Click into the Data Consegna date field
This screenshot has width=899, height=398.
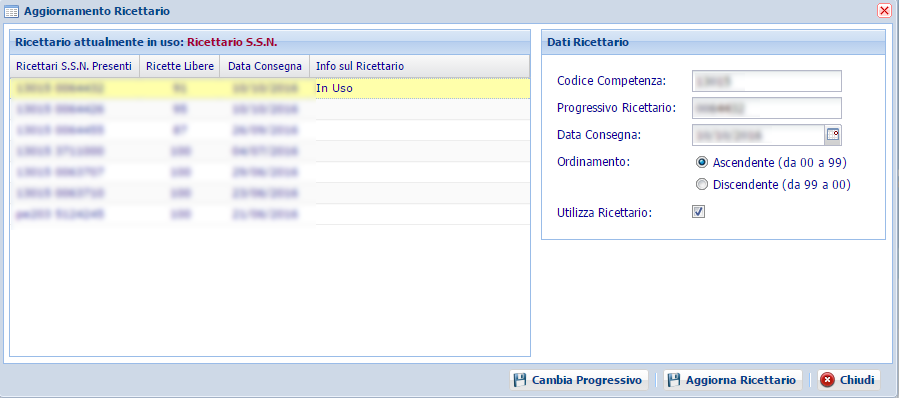tap(758, 135)
